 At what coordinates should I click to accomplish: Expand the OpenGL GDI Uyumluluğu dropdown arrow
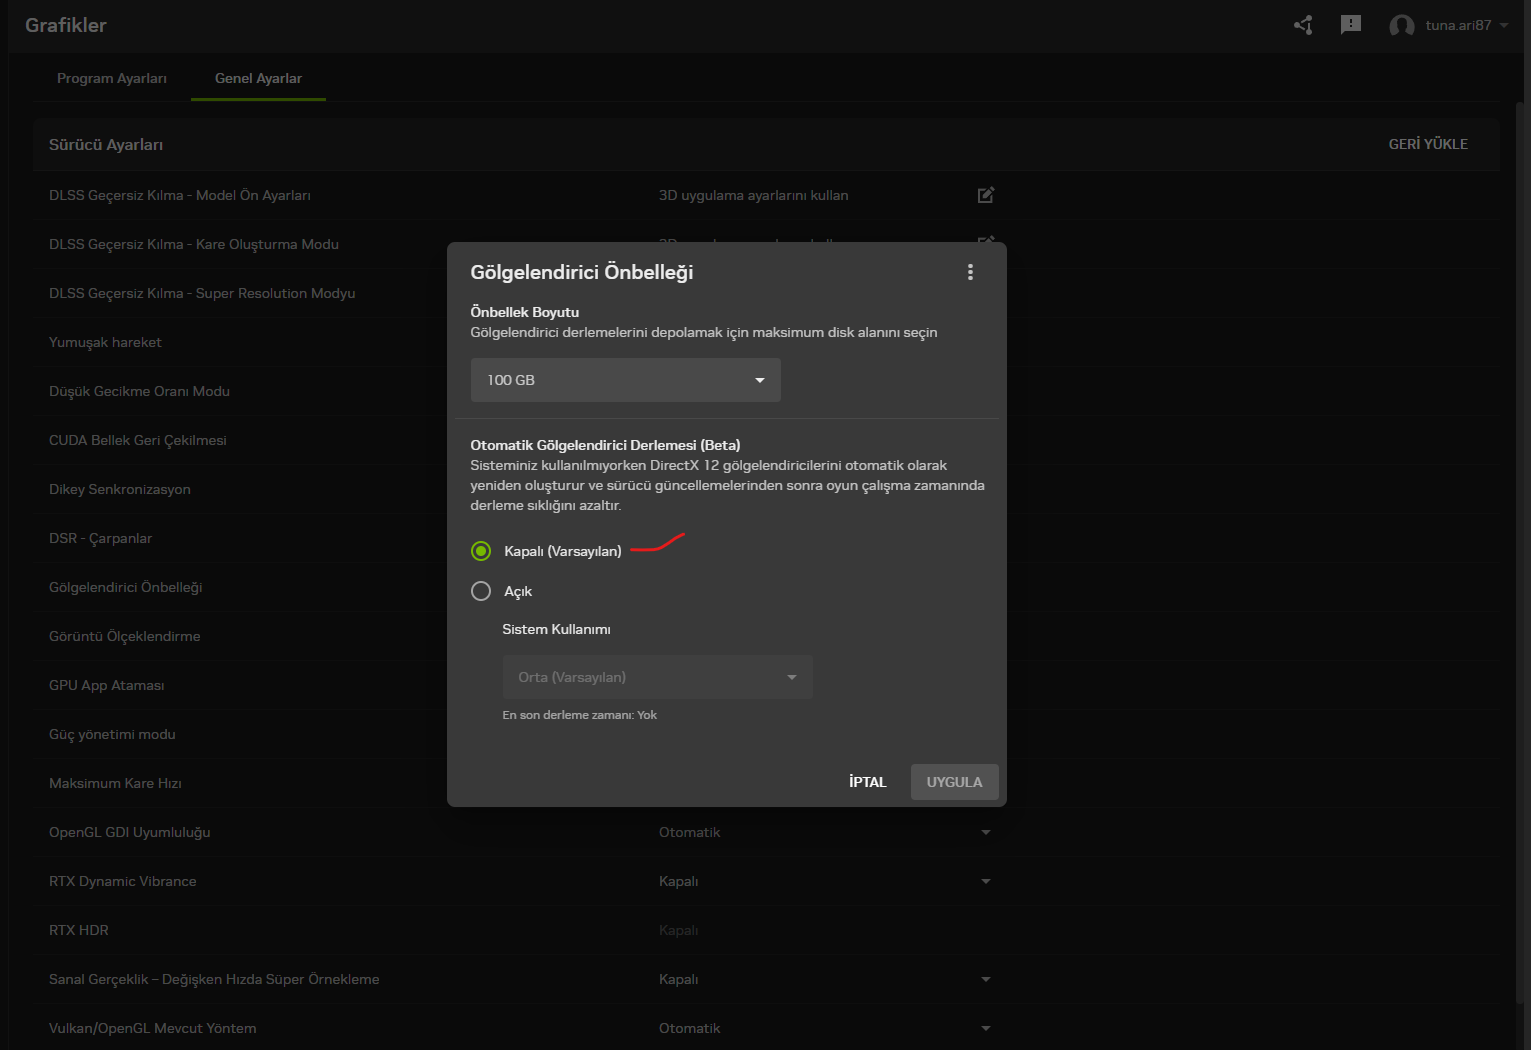pyautogui.click(x=986, y=832)
